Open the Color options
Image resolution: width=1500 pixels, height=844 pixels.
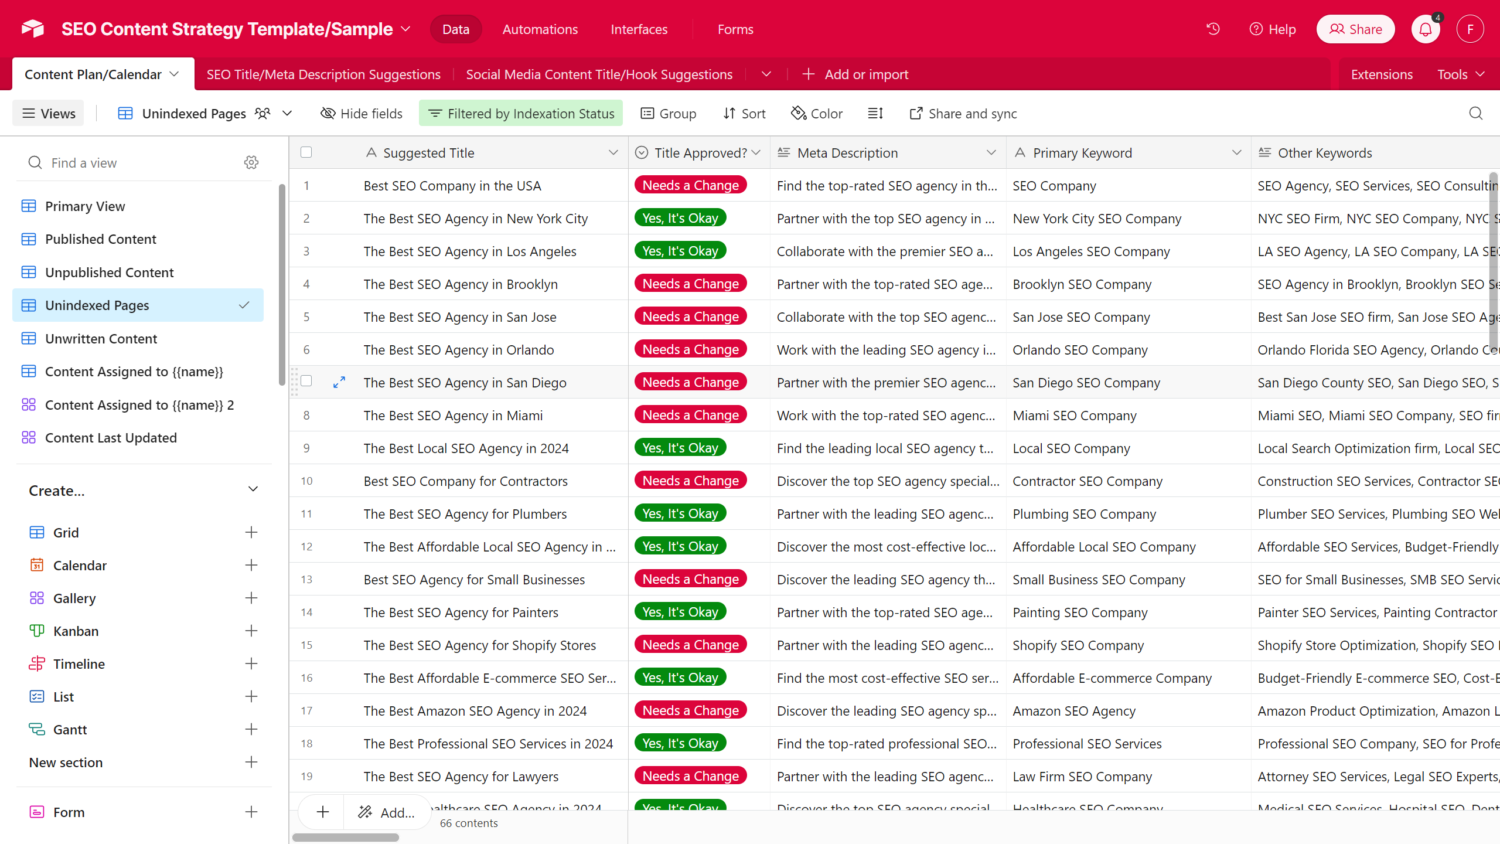click(816, 113)
